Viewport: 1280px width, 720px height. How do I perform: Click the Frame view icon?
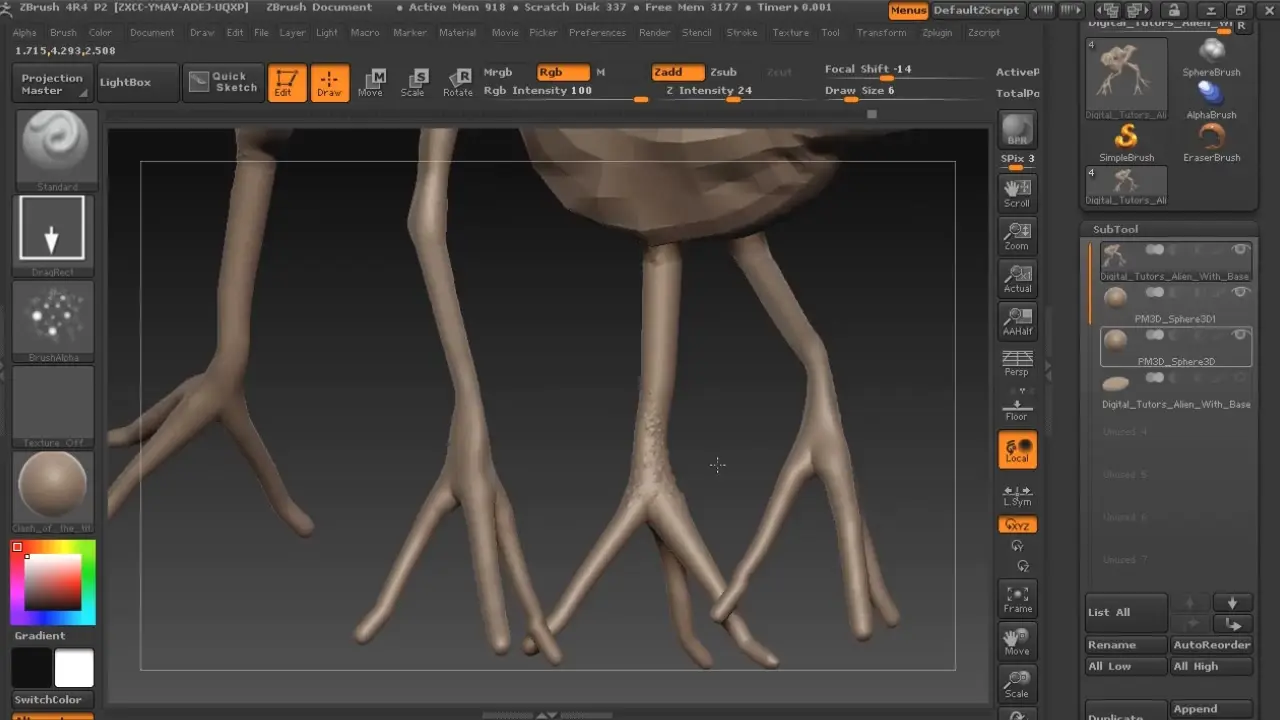(1017, 599)
